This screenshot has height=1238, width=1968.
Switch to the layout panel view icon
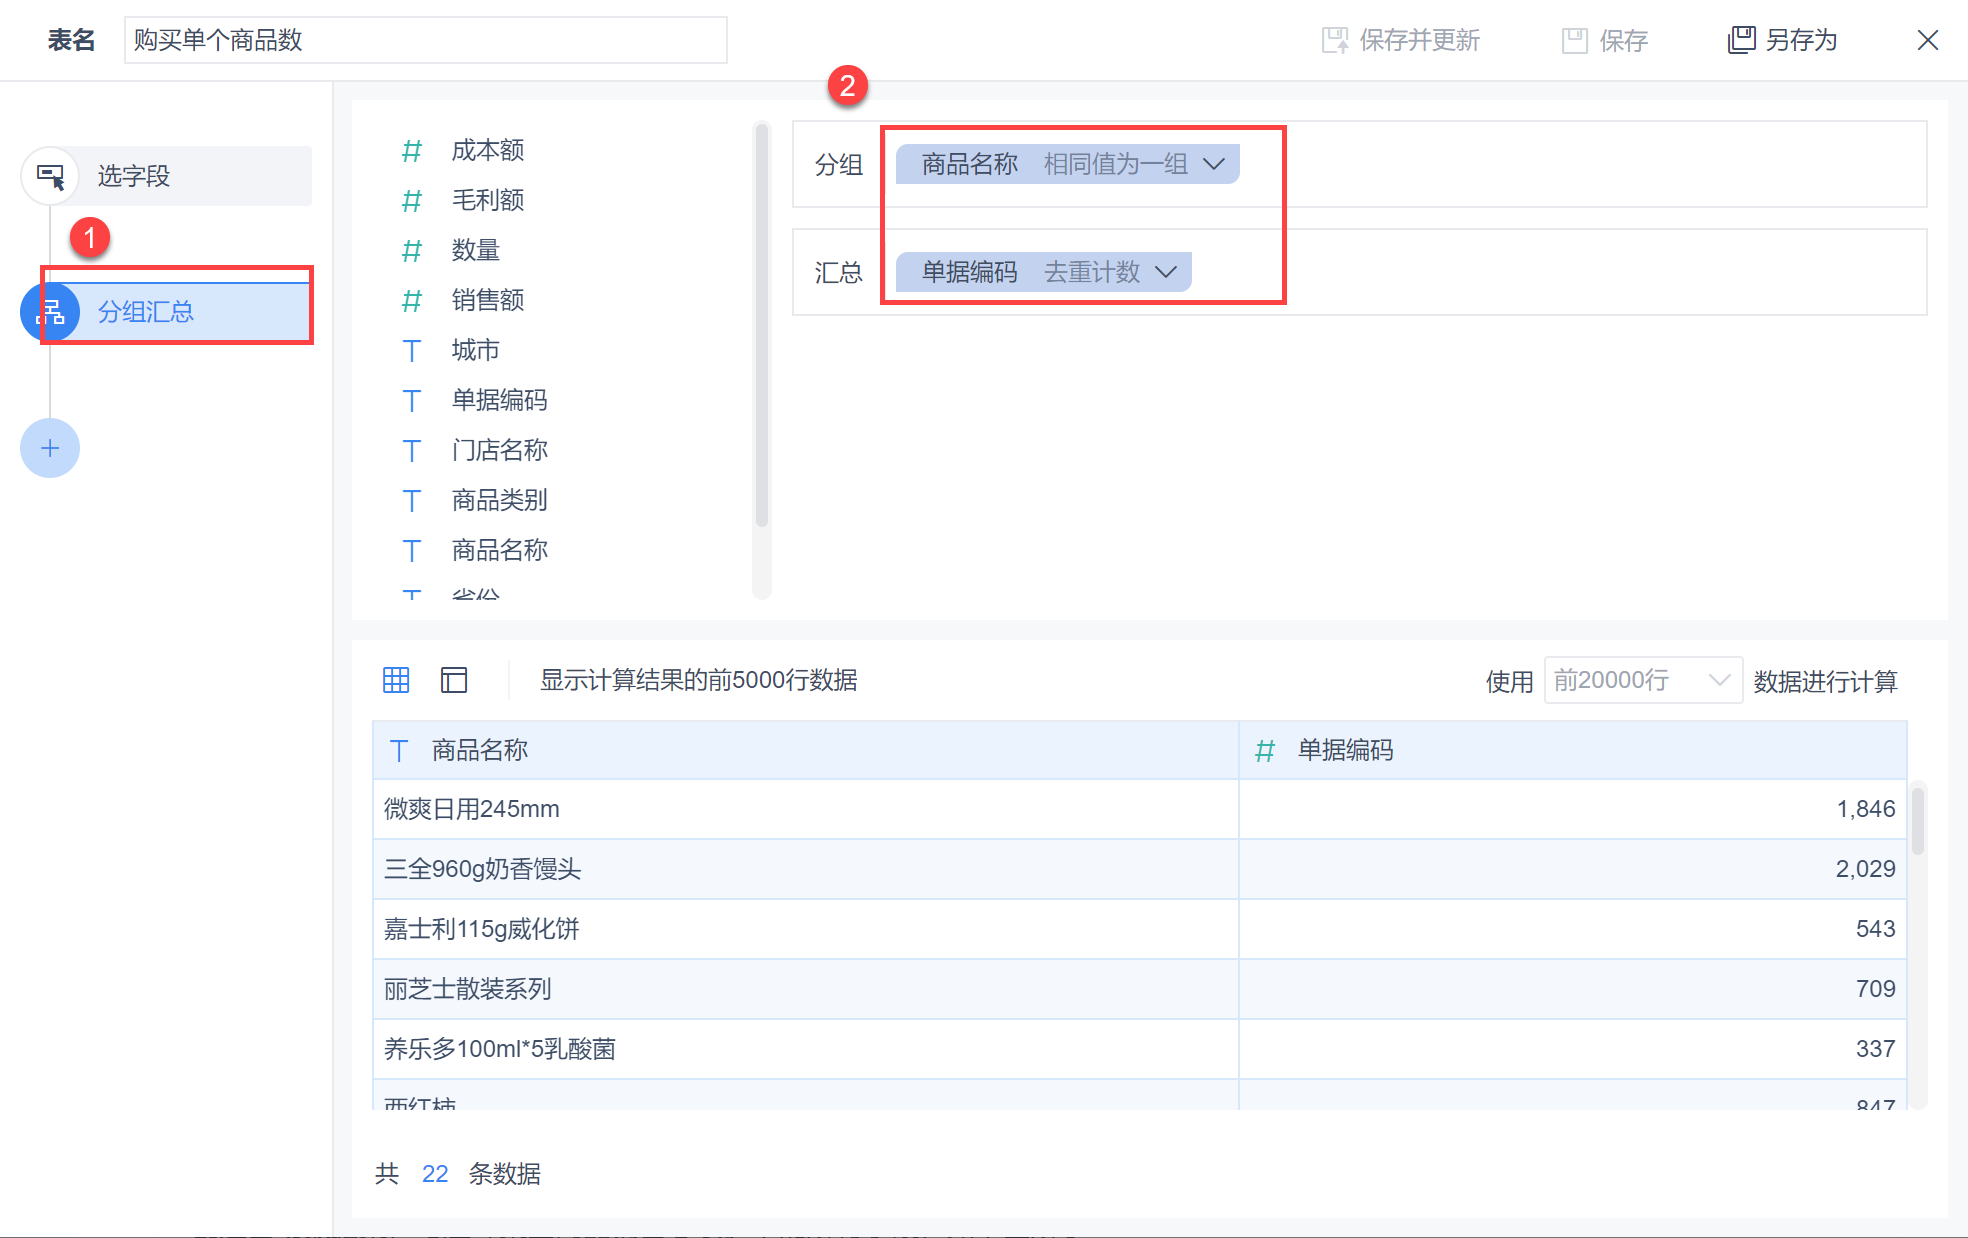454,681
